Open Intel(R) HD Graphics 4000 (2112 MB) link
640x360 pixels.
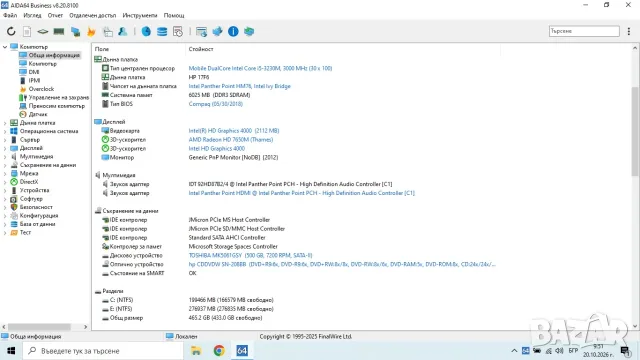(234, 131)
